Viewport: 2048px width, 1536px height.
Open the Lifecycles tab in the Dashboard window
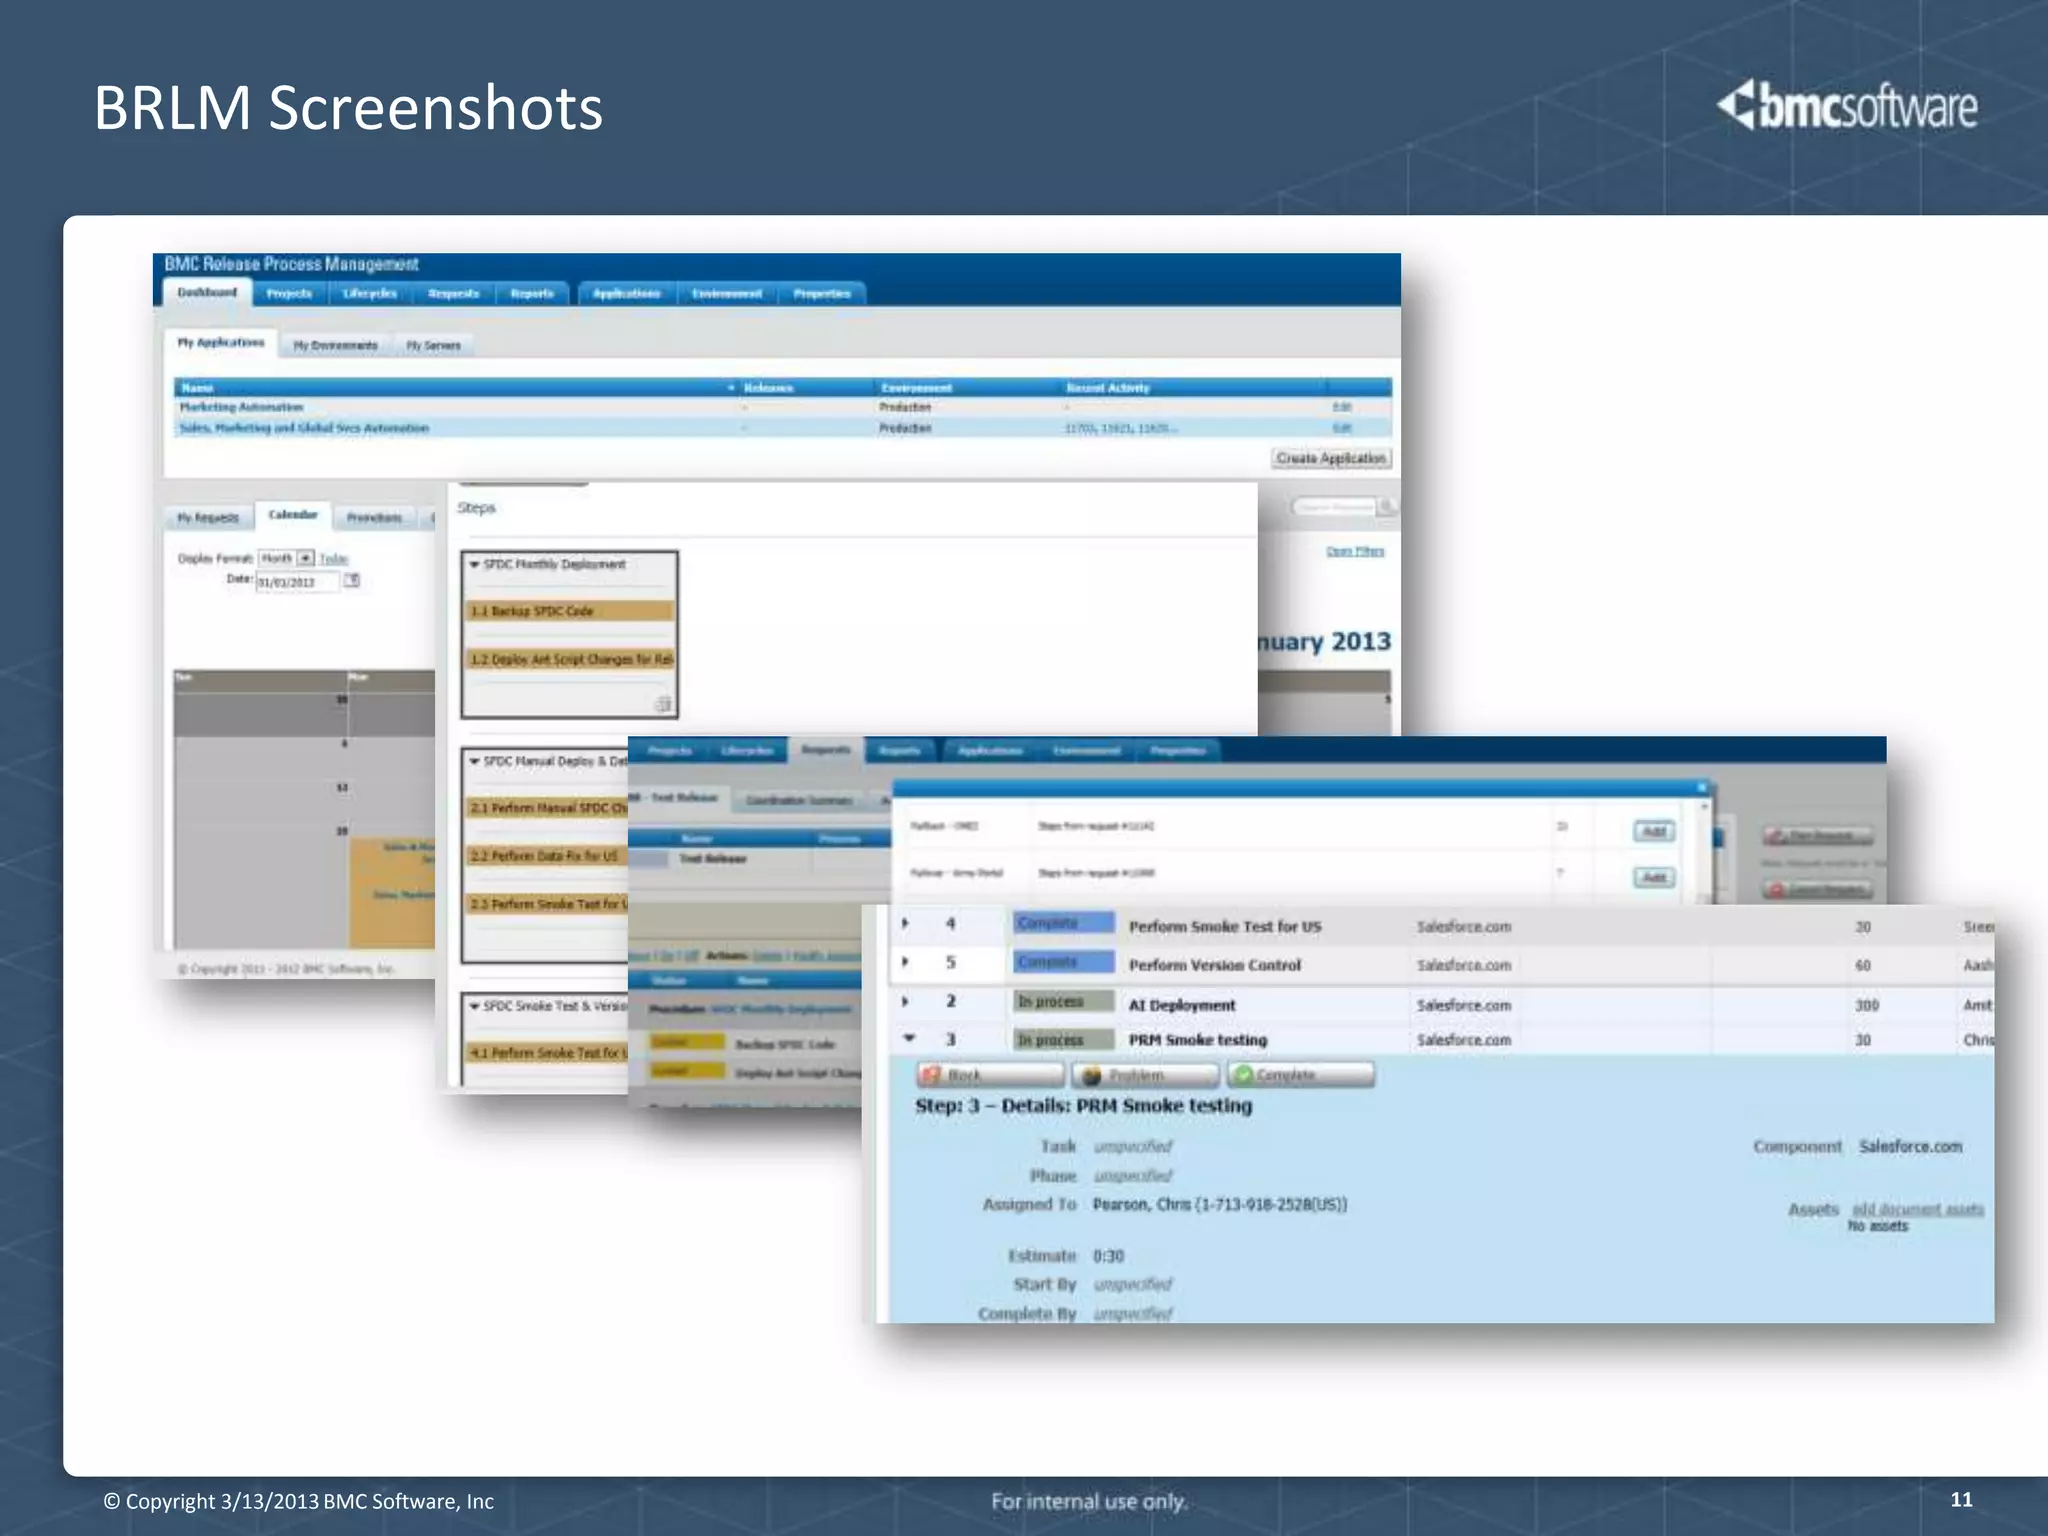pyautogui.click(x=370, y=294)
